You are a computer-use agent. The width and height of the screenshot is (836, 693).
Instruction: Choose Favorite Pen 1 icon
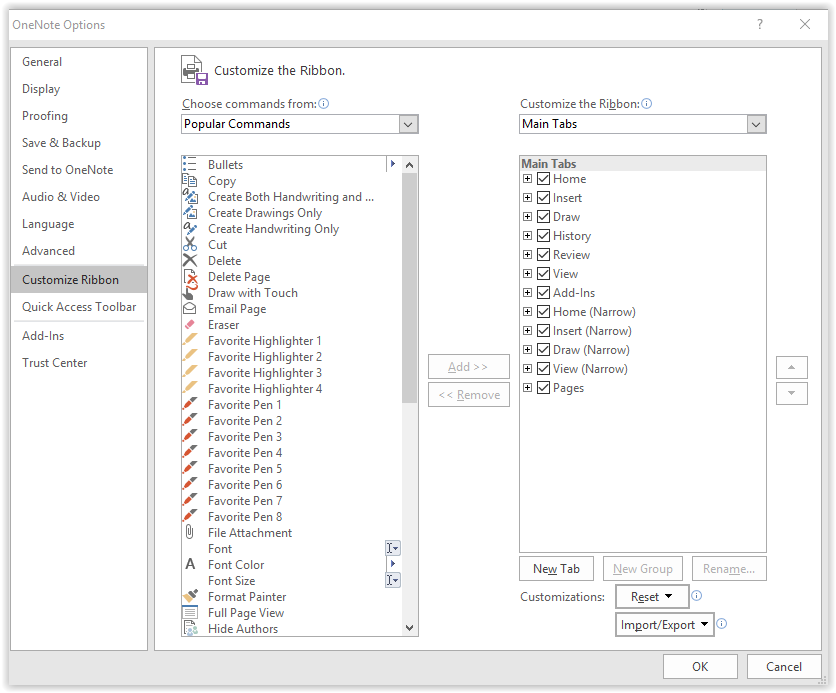(190, 404)
